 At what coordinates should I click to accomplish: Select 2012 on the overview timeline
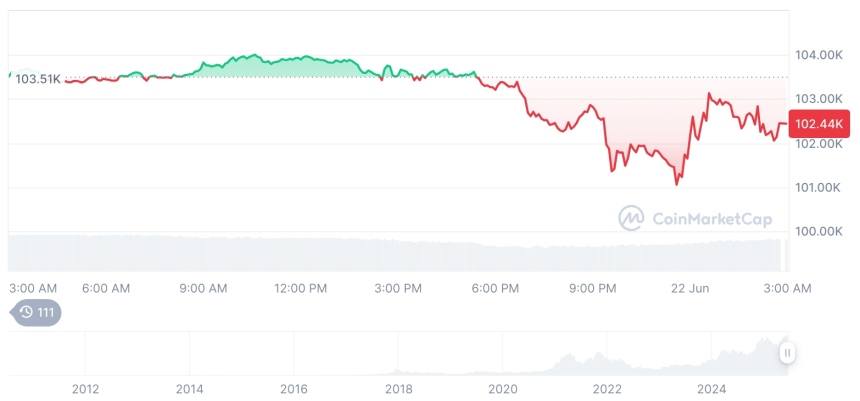[85, 388]
